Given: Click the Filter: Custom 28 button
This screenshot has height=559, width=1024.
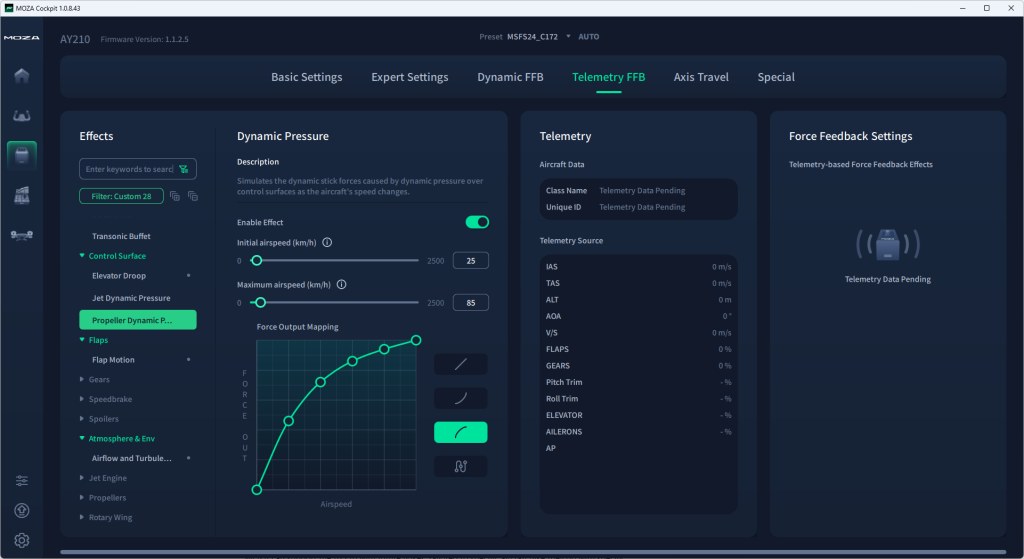Looking at the screenshot, I should (x=121, y=196).
